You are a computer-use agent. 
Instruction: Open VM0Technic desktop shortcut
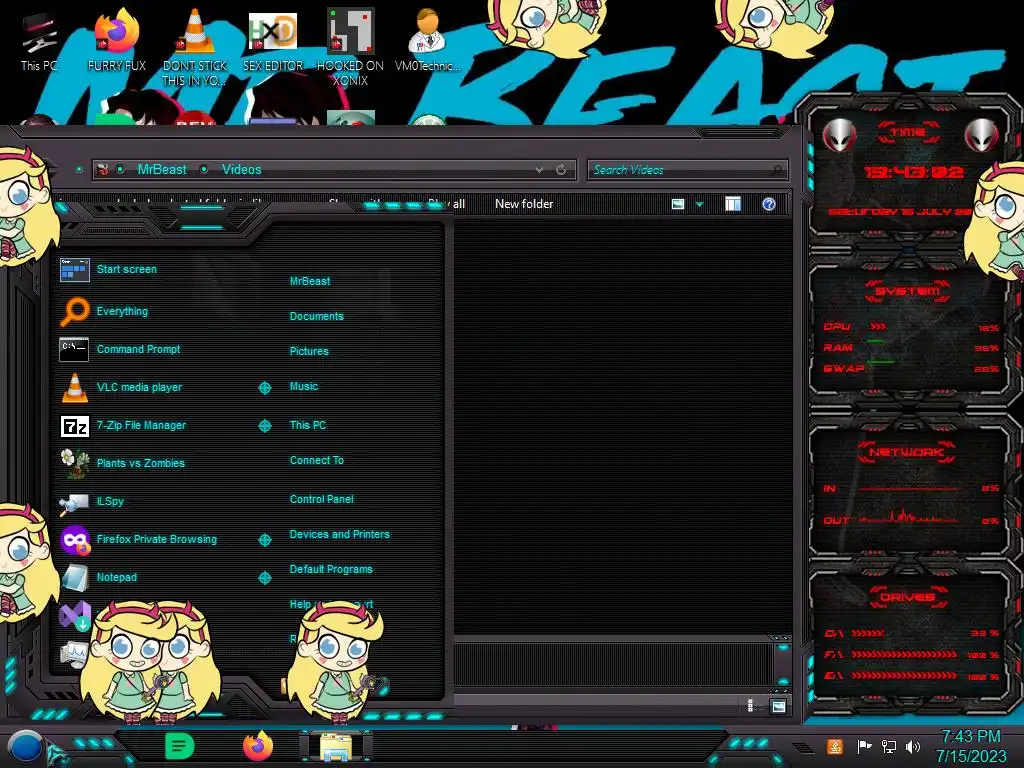(428, 40)
